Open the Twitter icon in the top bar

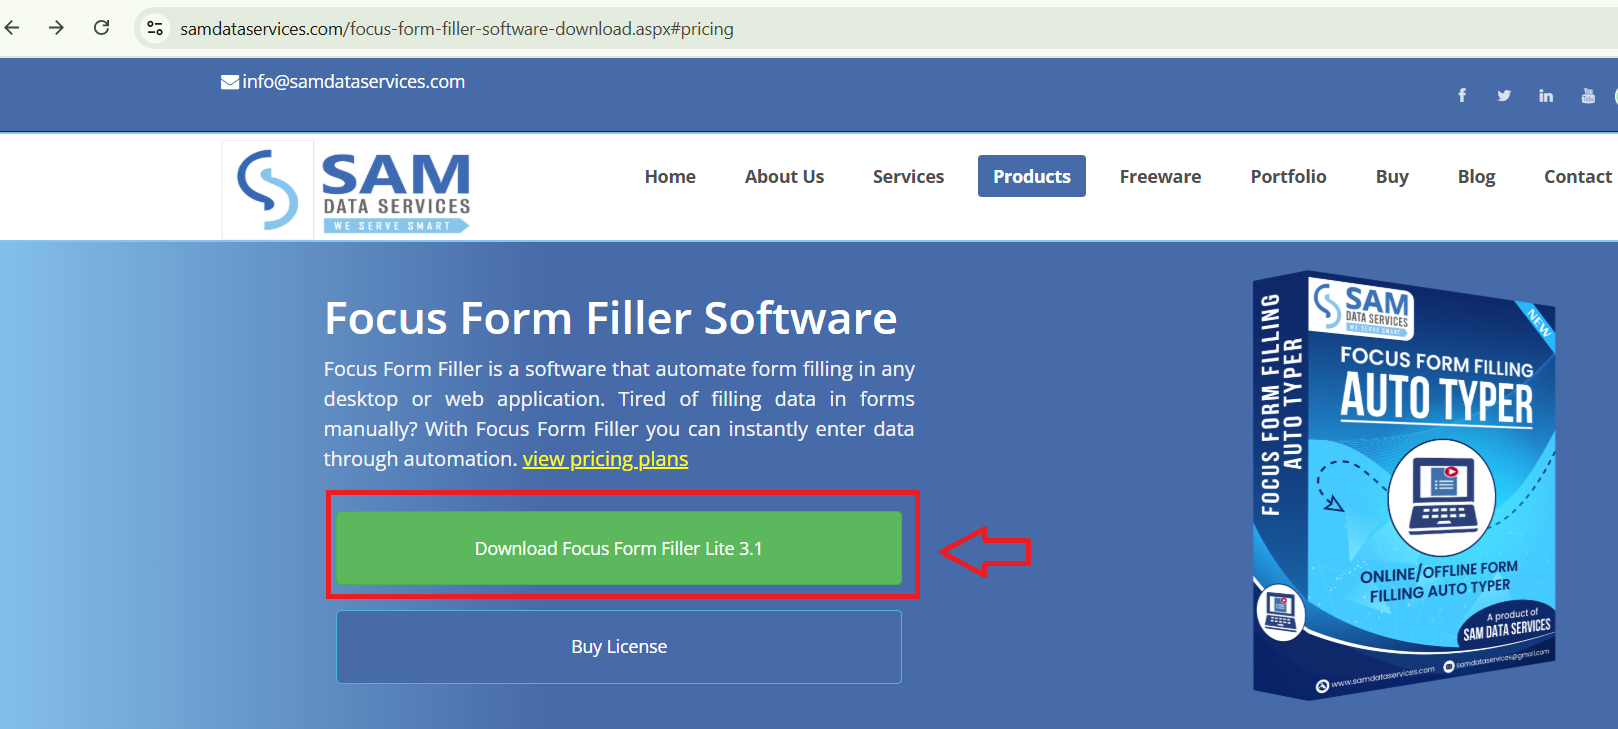[x=1504, y=95]
